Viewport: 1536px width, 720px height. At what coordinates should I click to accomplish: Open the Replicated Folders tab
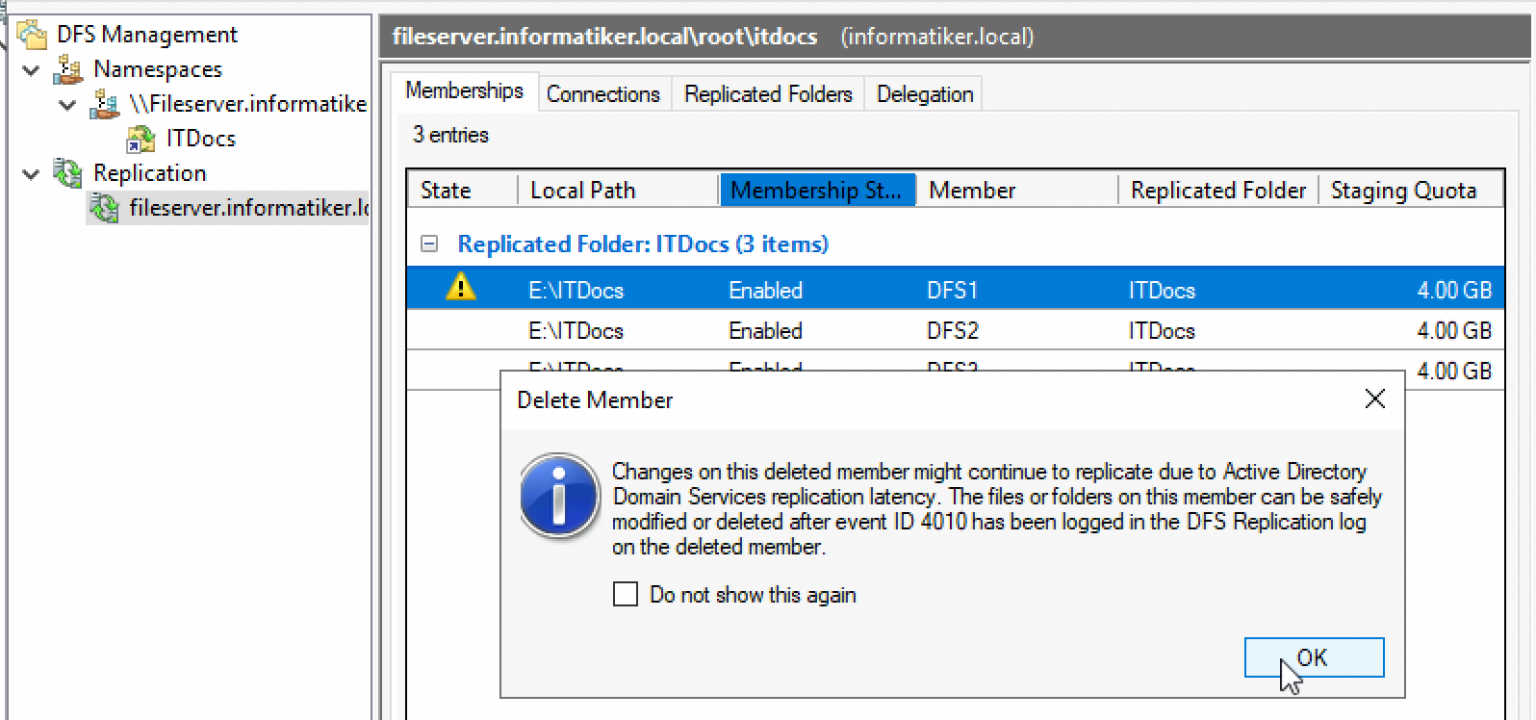pyautogui.click(x=767, y=93)
